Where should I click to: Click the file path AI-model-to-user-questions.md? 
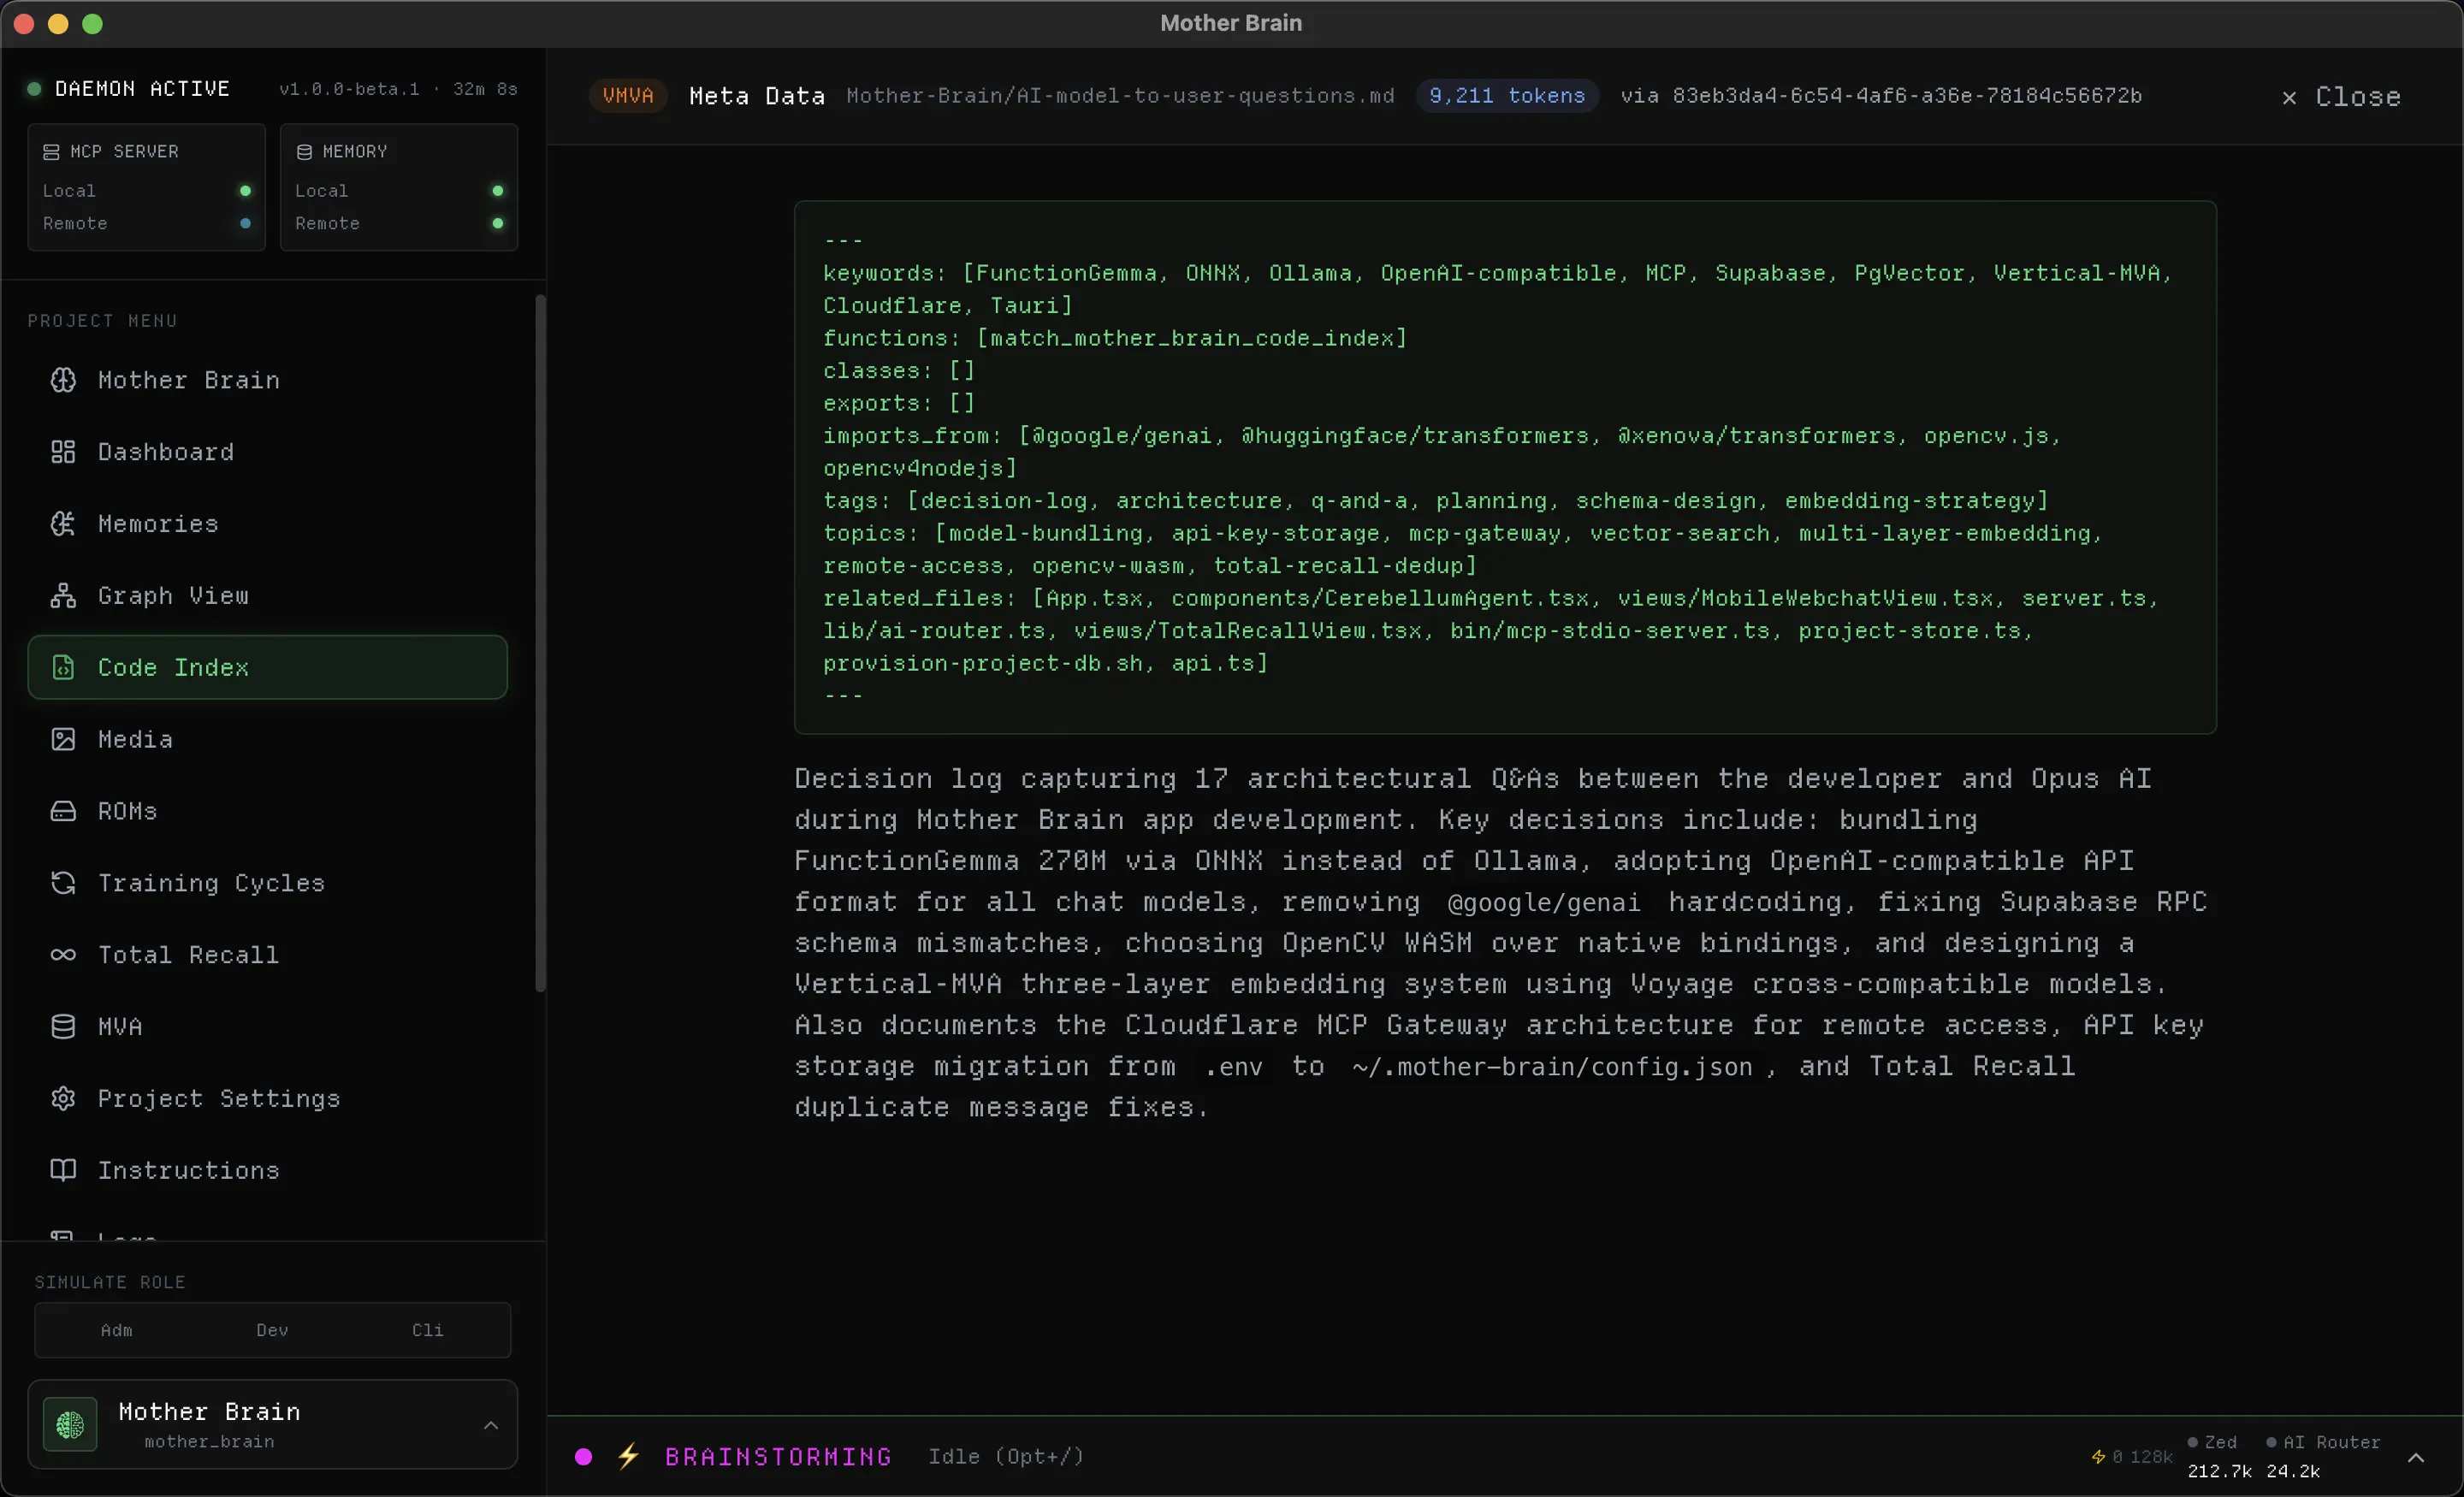[1120, 95]
